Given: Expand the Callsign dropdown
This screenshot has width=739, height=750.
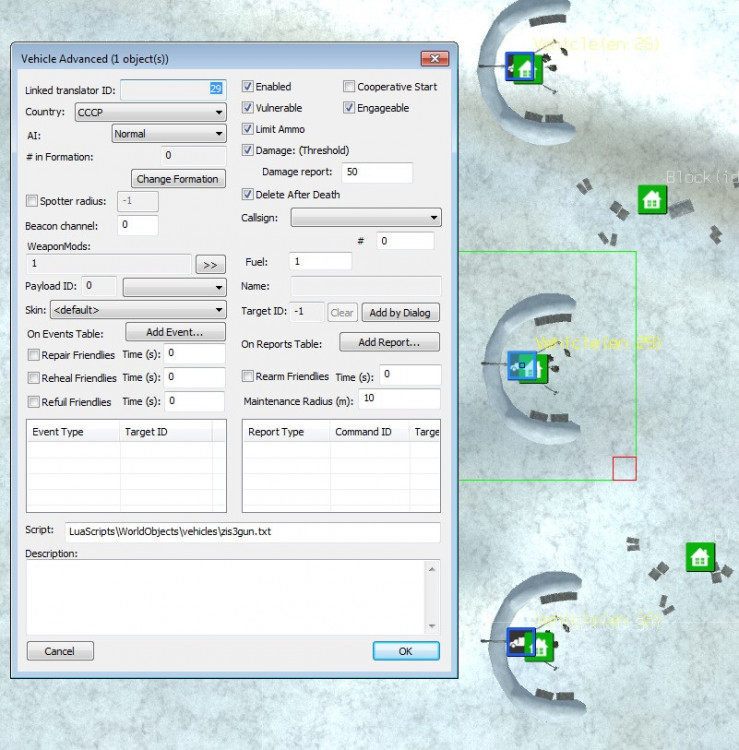Looking at the screenshot, I should 366,217.
